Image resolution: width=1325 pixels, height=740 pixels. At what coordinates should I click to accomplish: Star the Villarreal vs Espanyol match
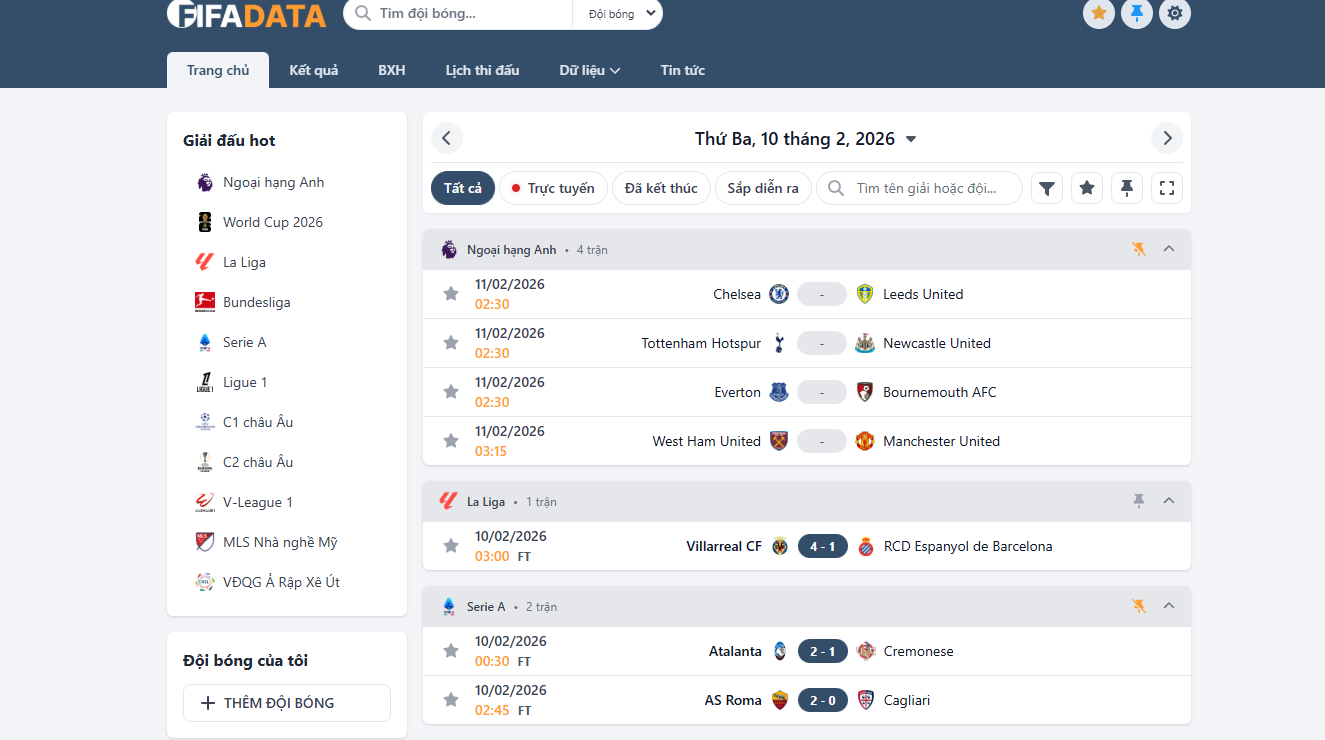pos(451,546)
